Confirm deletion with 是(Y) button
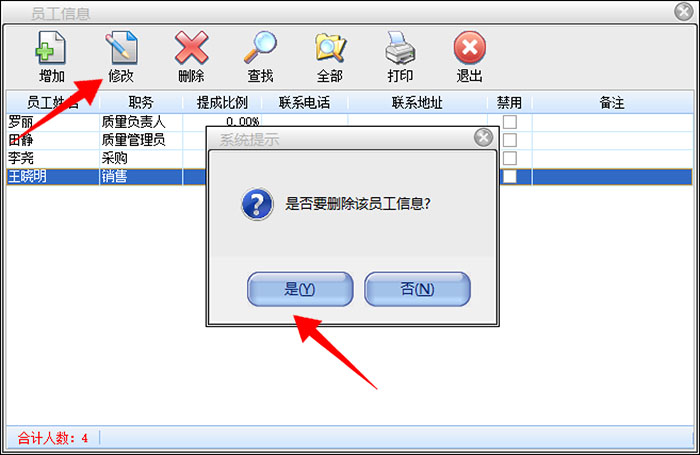The height and width of the screenshot is (455, 700). click(x=300, y=289)
